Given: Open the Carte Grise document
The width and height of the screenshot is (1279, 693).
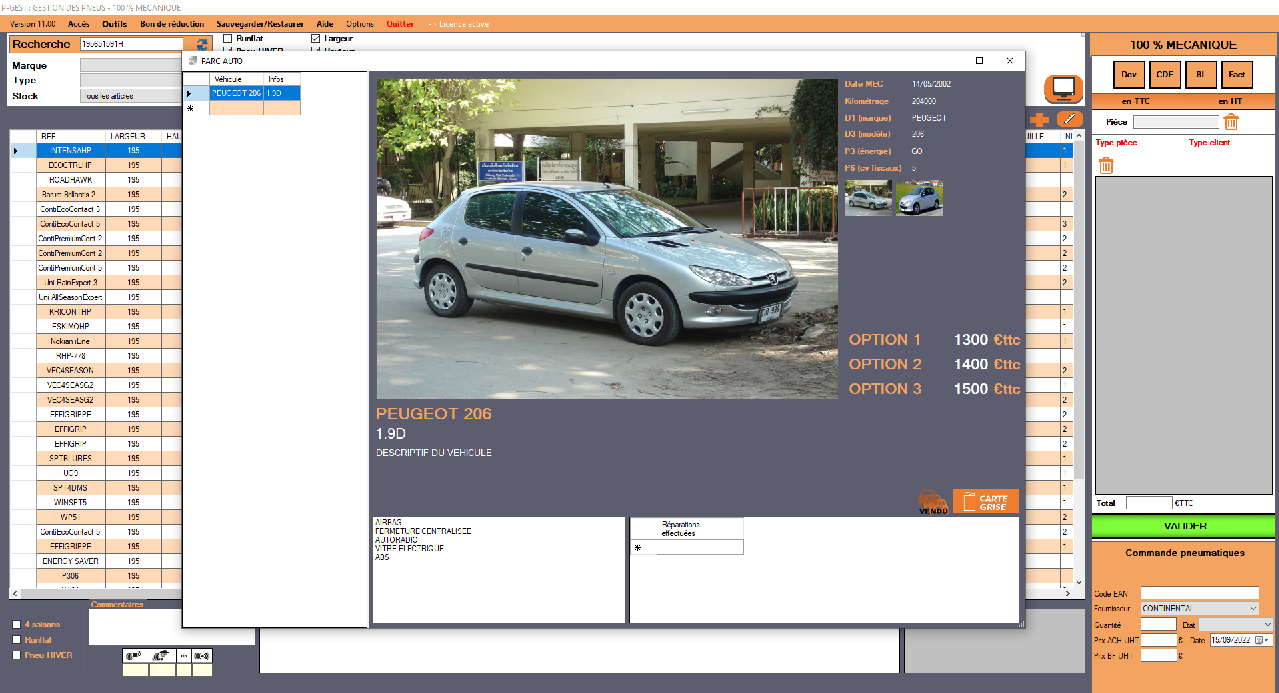Looking at the screenshot, I should tap(985, 501).
